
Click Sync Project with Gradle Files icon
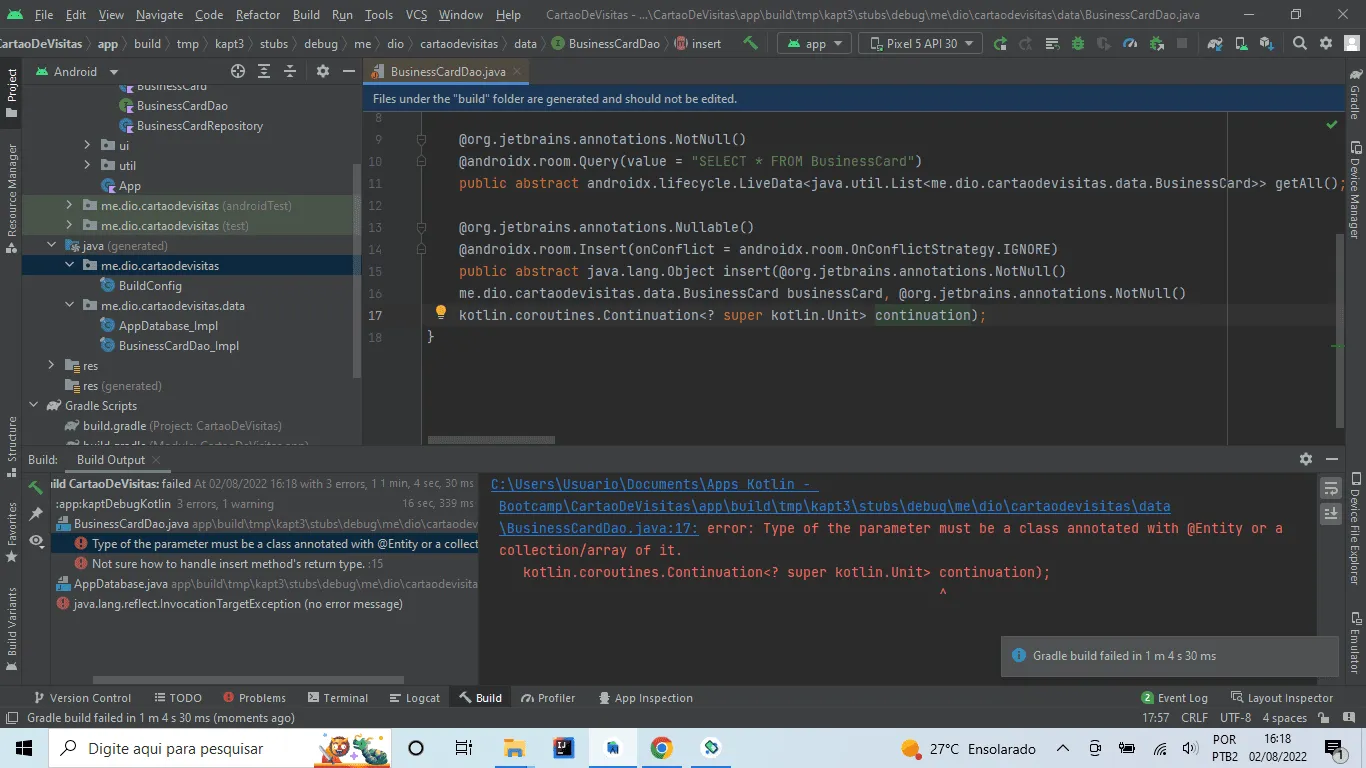pyautogui.click(x=1215, y=43)
